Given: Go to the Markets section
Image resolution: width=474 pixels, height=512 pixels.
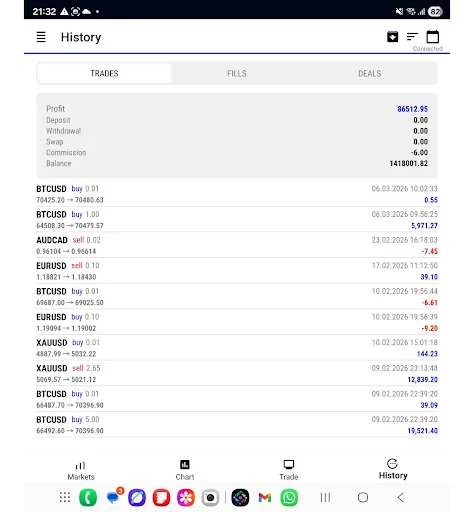Looking at the screenshot, I should (x=81, y=470).
